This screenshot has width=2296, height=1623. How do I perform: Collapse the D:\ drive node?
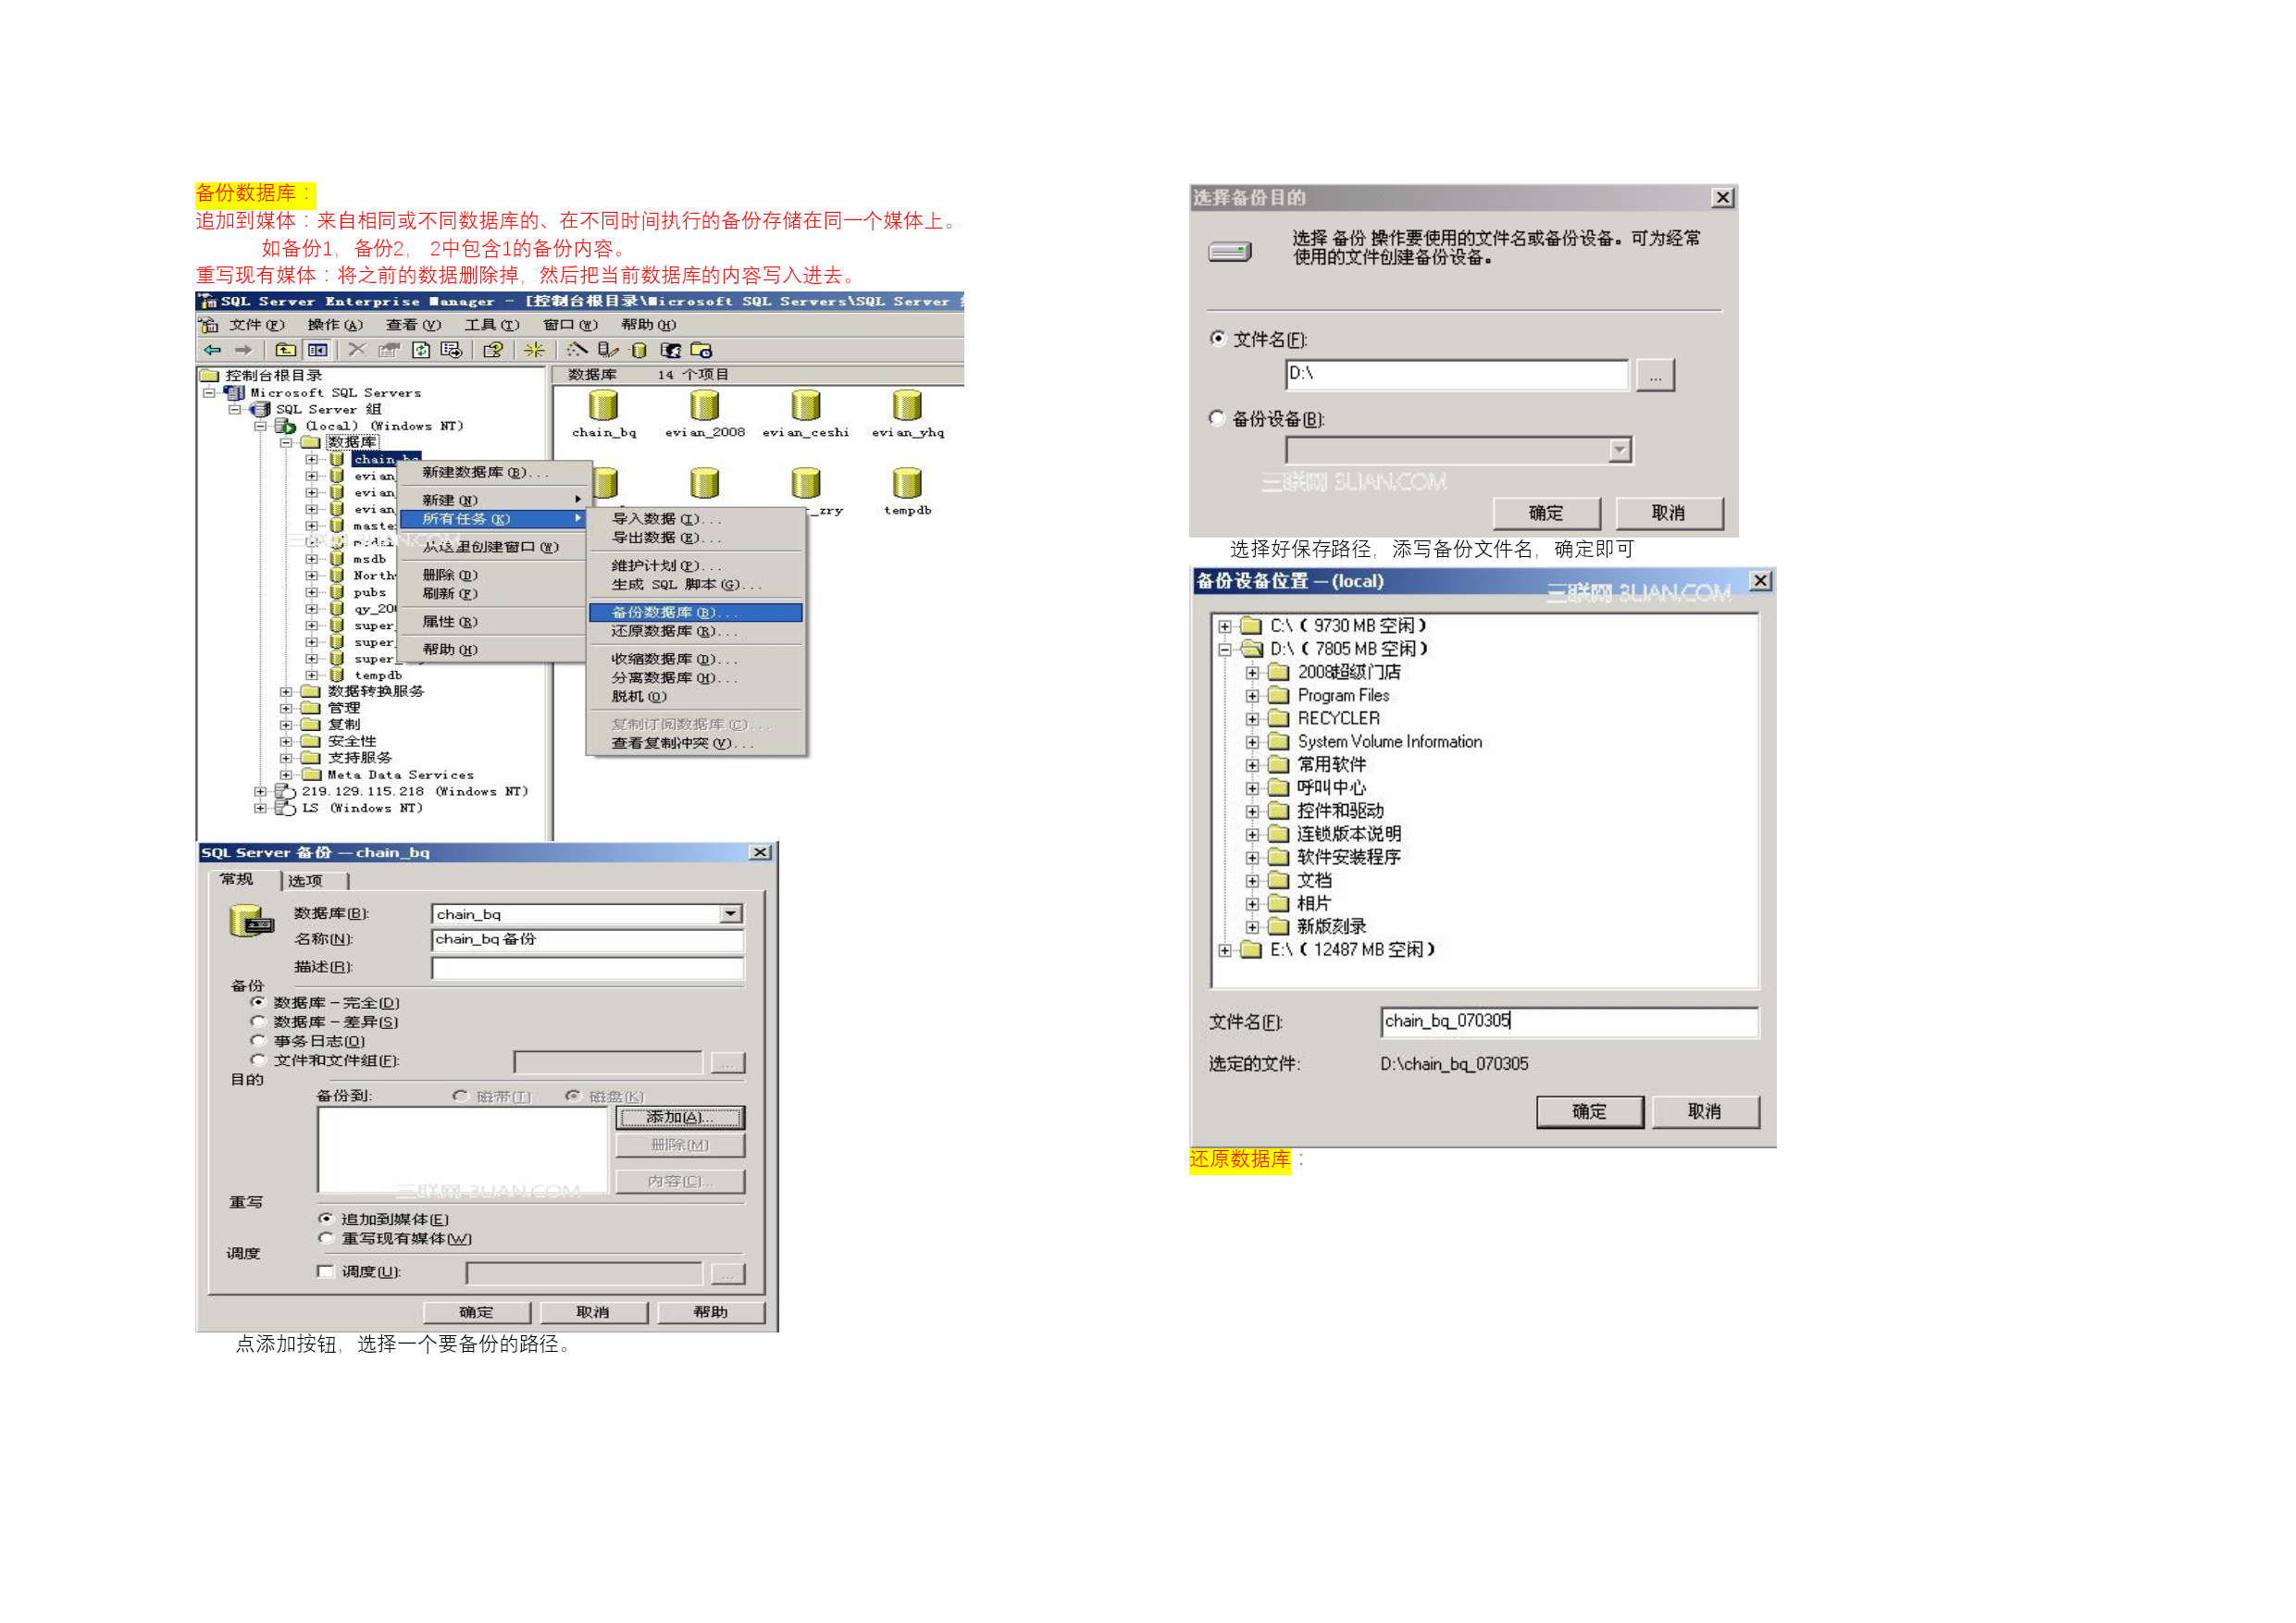click(x=1225, y=649)
